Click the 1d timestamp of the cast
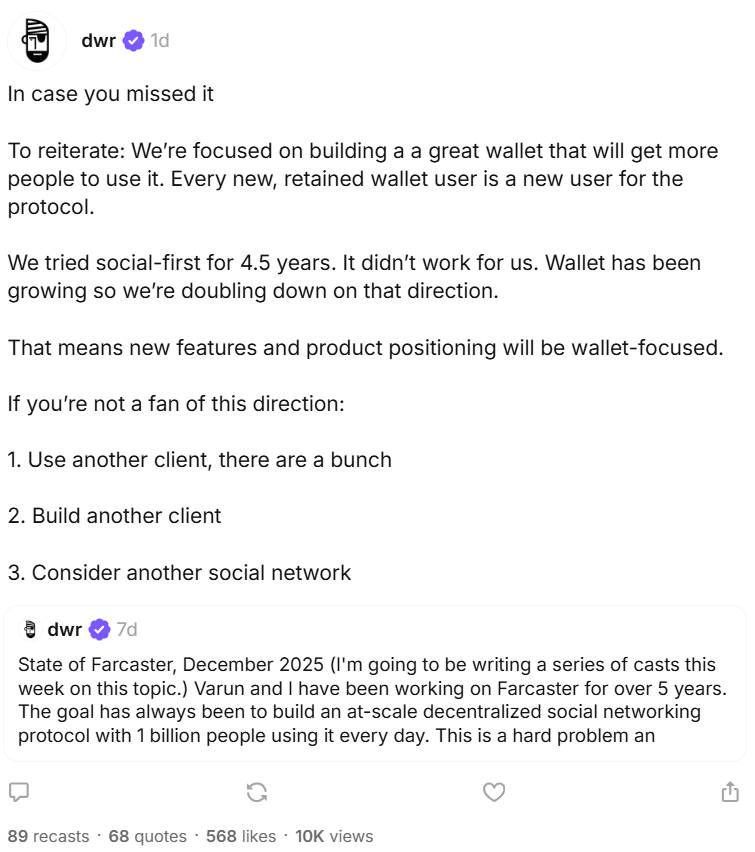Image resolution: width=755 pixels, height=852 pixels. (x=159, y=41)
